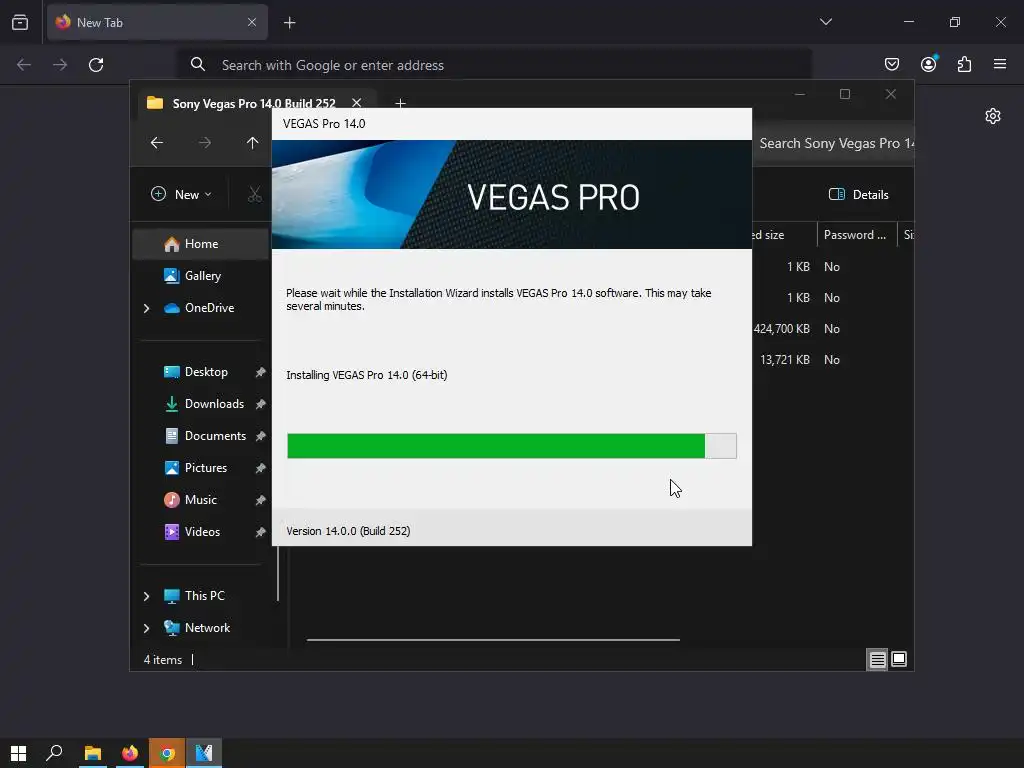Open the Firefox application menu
This screenshot has height=768, width=1024.
(1000, 64)
